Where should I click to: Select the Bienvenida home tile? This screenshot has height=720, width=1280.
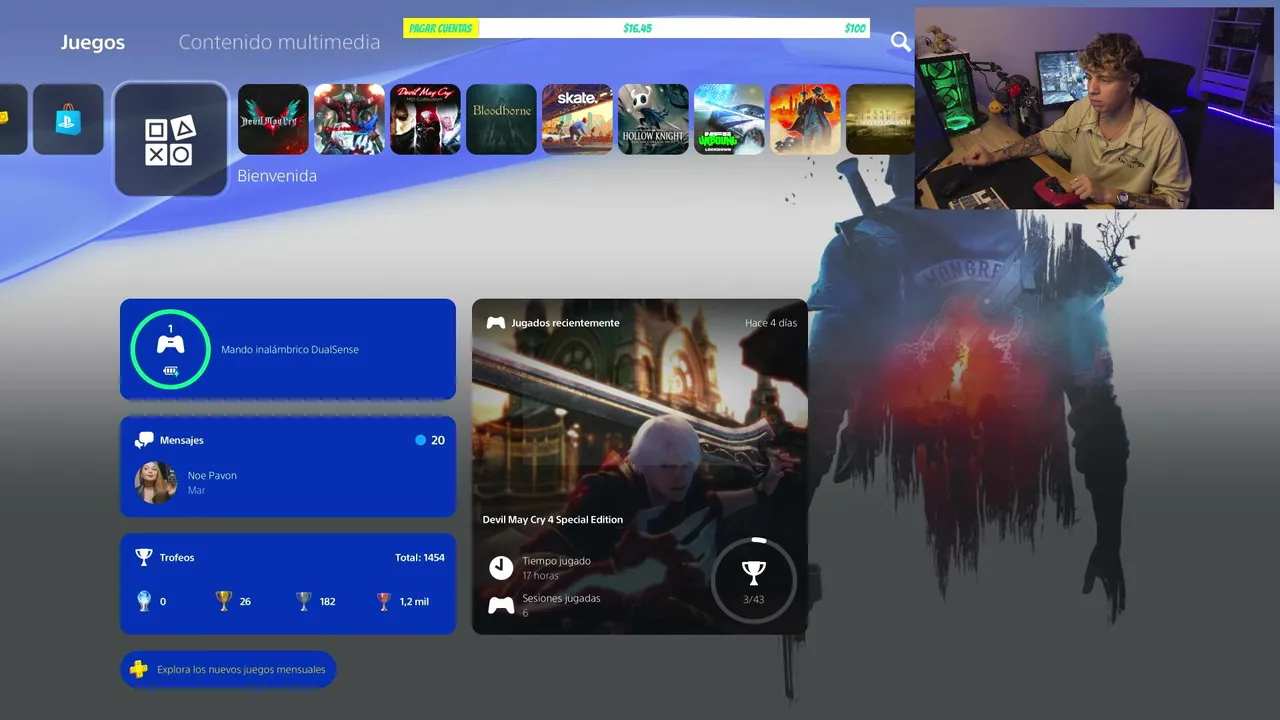pos(171,140)
